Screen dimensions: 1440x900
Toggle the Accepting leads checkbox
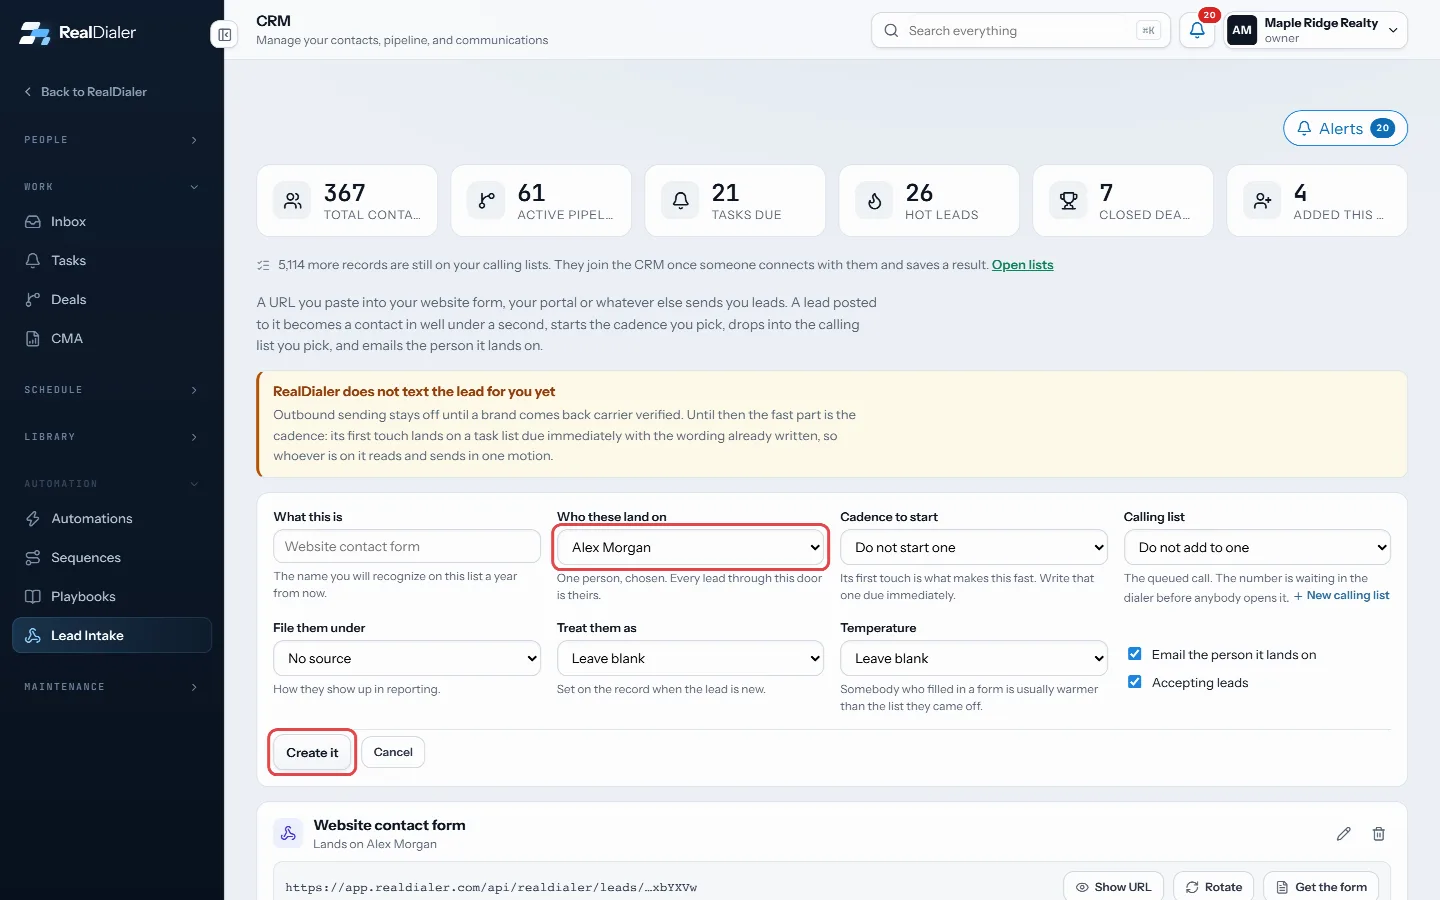[x=1135, y=682]
